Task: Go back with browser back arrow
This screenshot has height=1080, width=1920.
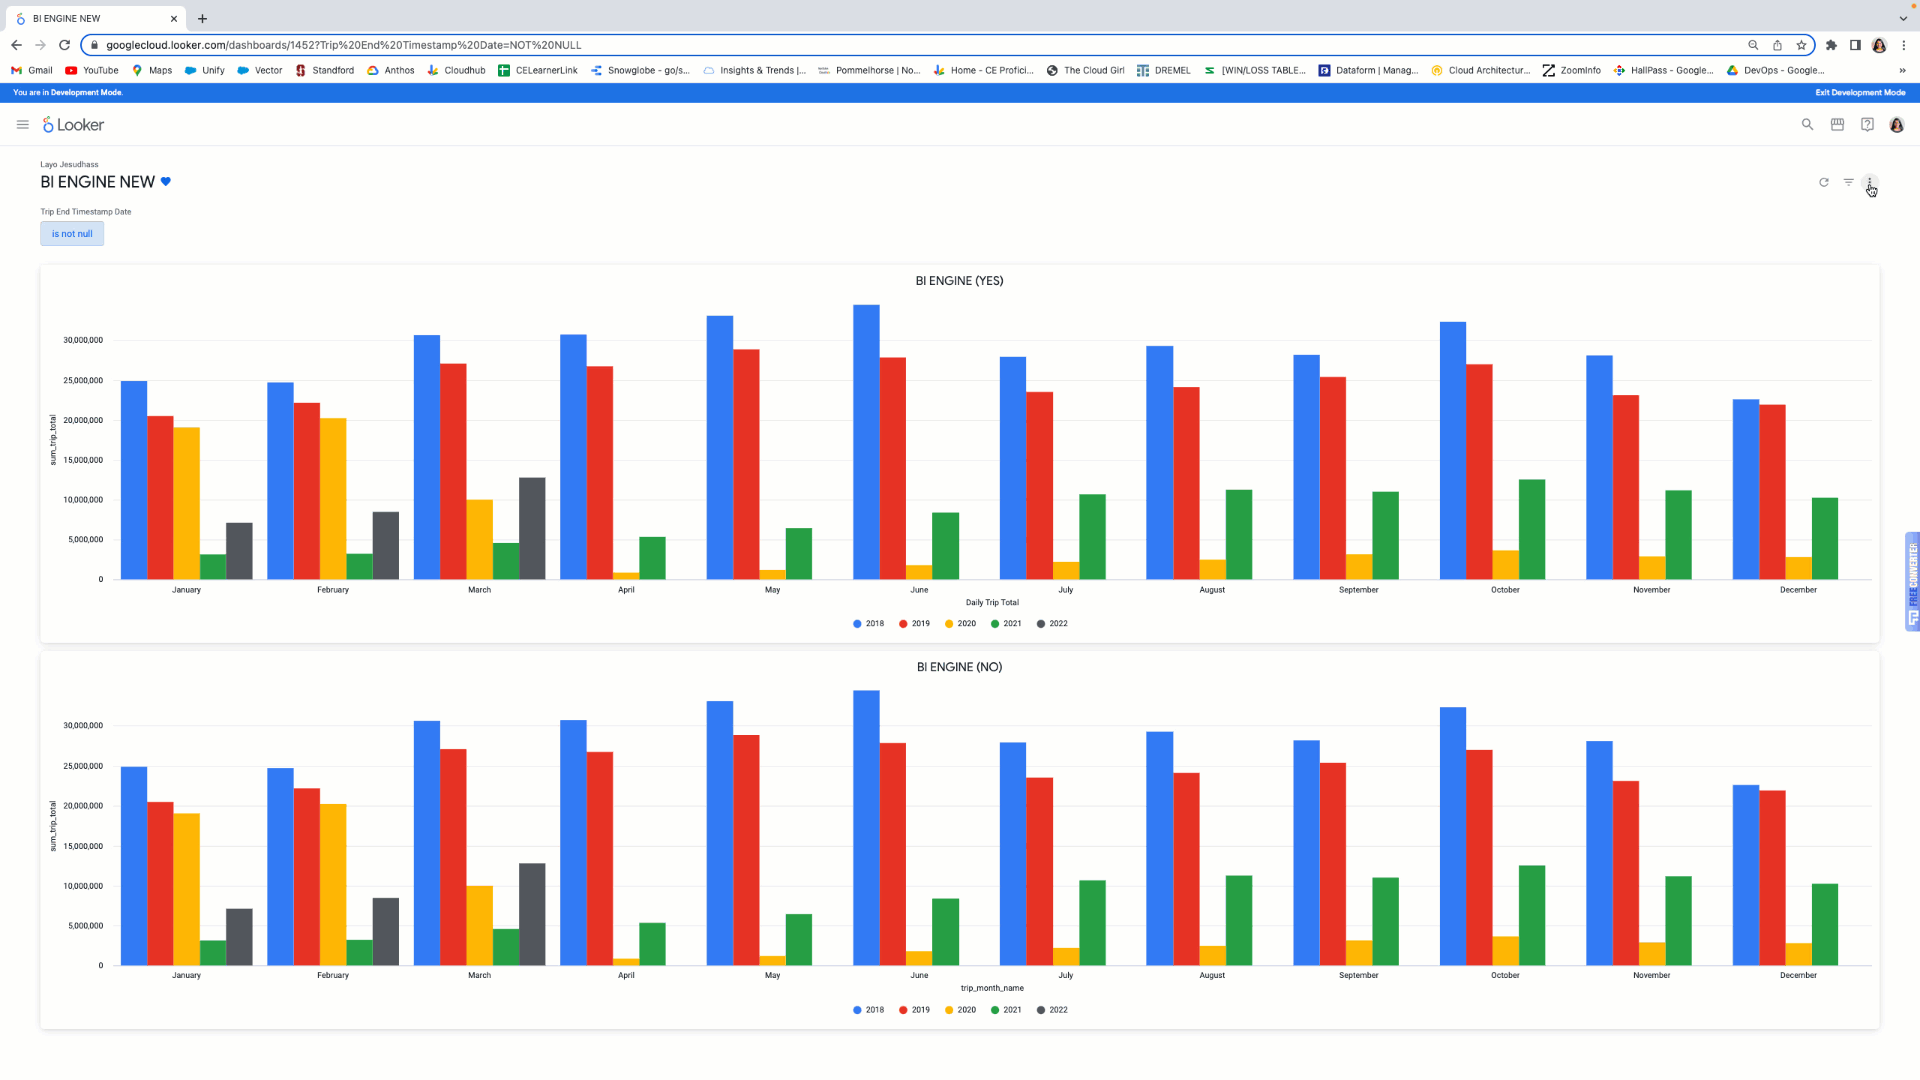Action: click(16, 45)
